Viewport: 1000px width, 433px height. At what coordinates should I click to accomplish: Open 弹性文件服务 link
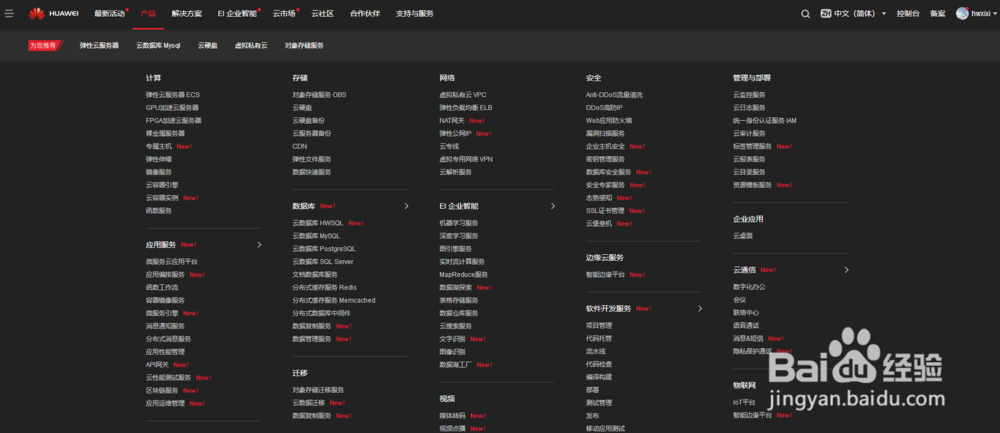click(x=312, y=159)
